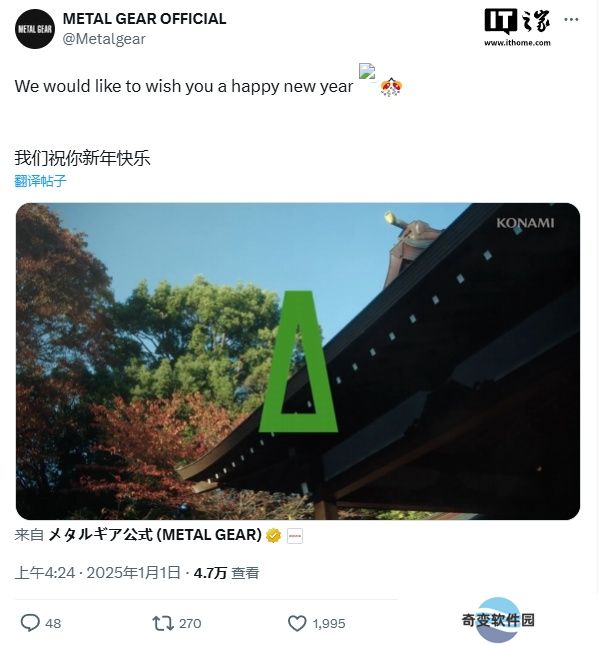Click the IT之家 ithome.com logo
The height and width of the screenshot is (645, 598).
(517, 27)
